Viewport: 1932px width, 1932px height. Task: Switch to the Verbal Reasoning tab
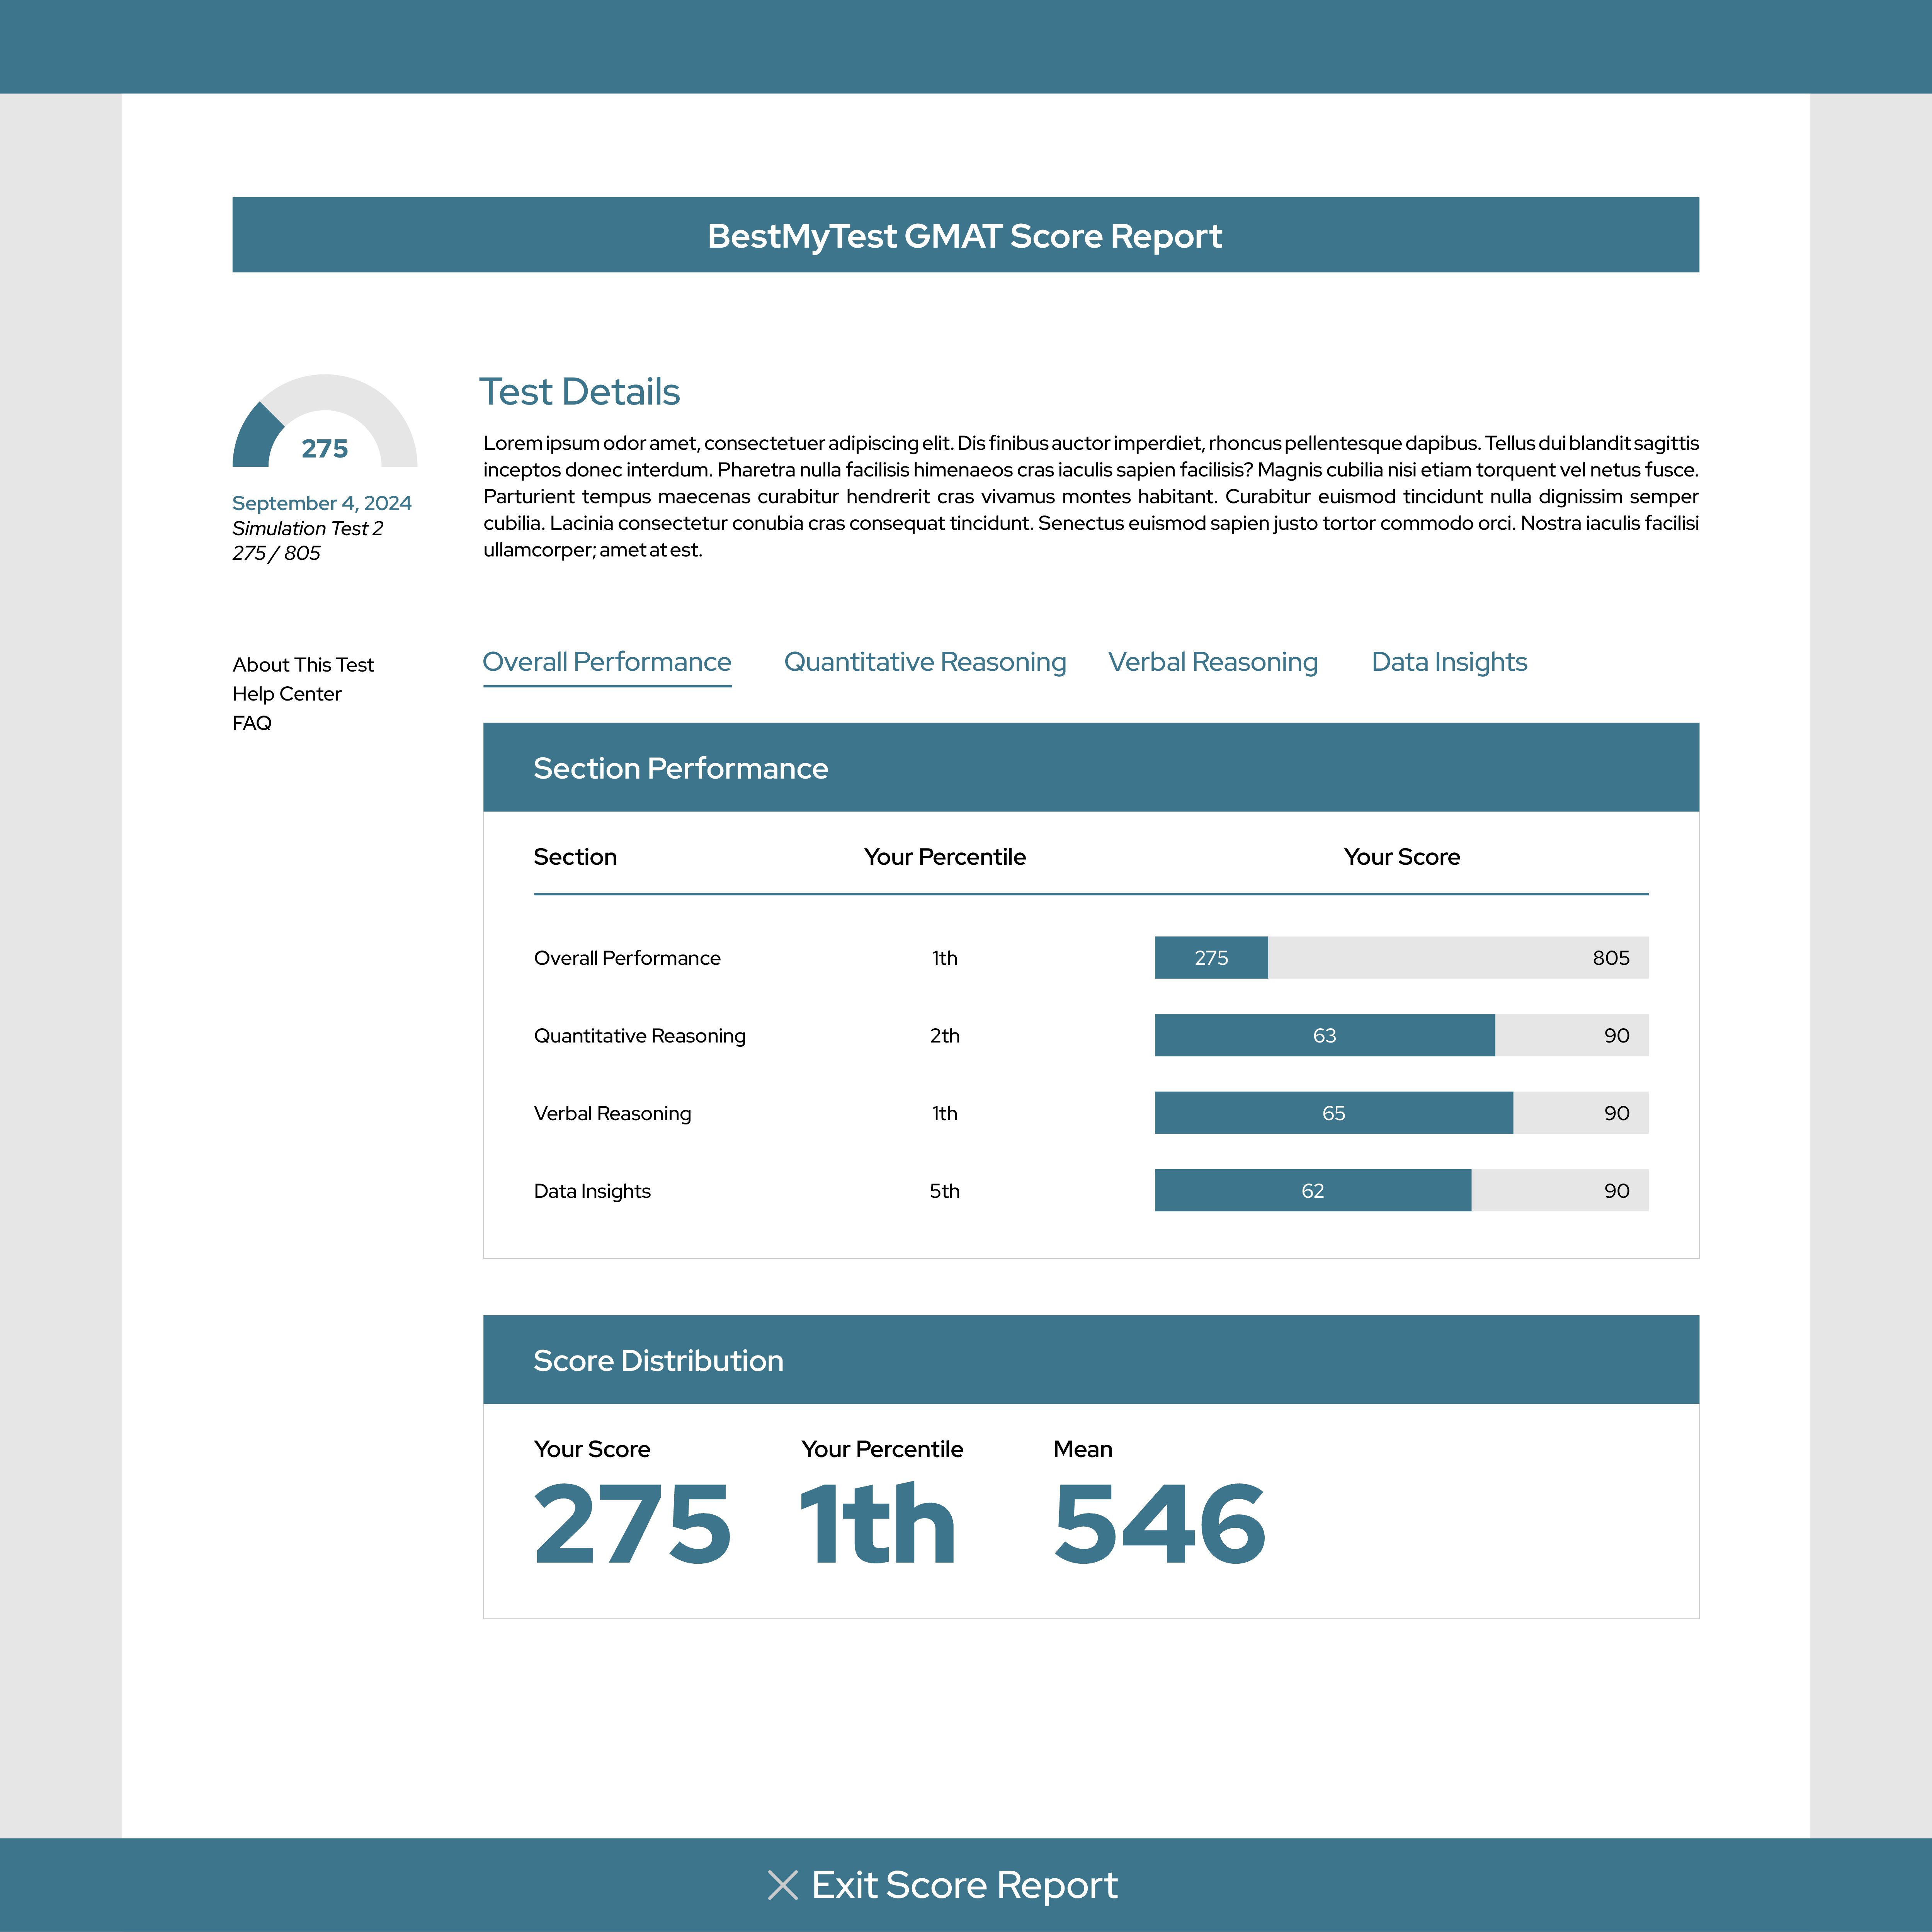point(1213,662)
